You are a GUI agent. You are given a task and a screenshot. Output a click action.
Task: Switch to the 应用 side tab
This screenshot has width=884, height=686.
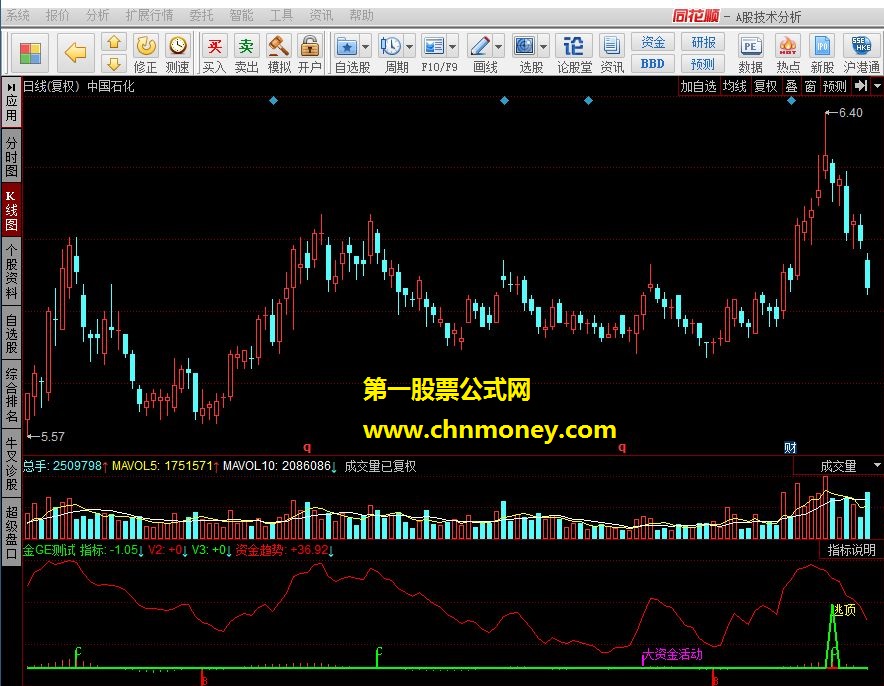[x=11, y=102]
